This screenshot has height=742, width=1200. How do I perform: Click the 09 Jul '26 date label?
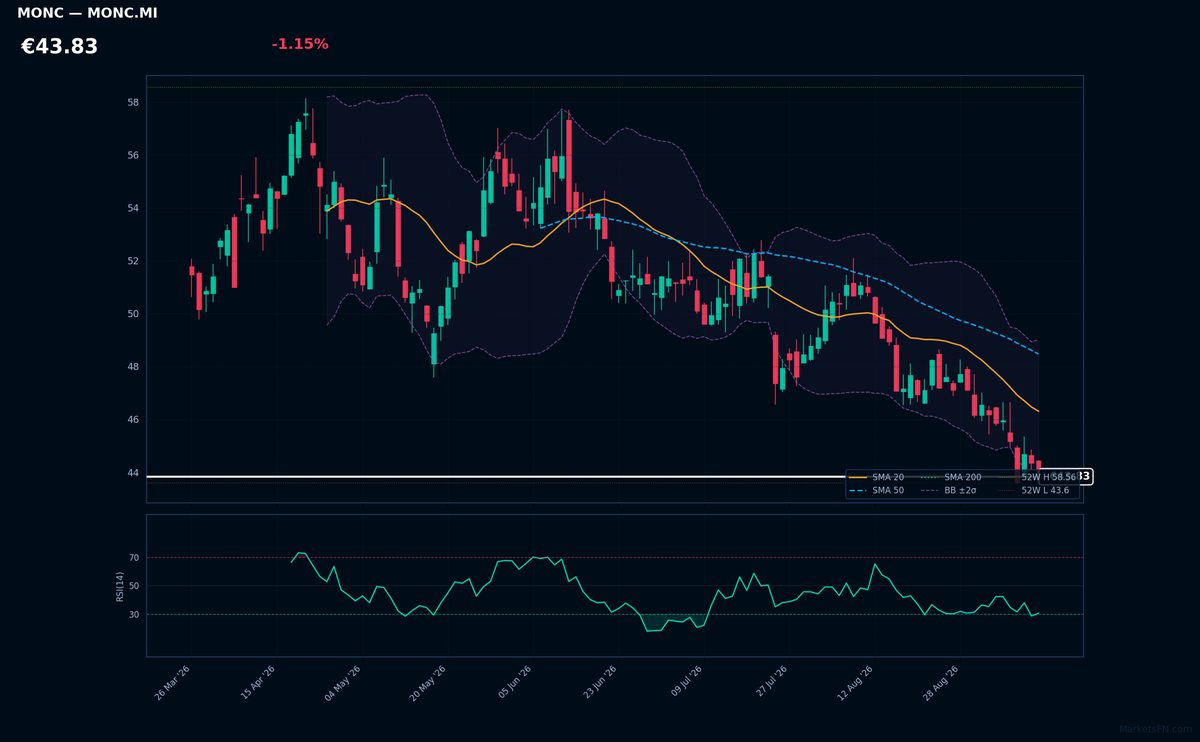pyautogui.click(x=686, y=683)
